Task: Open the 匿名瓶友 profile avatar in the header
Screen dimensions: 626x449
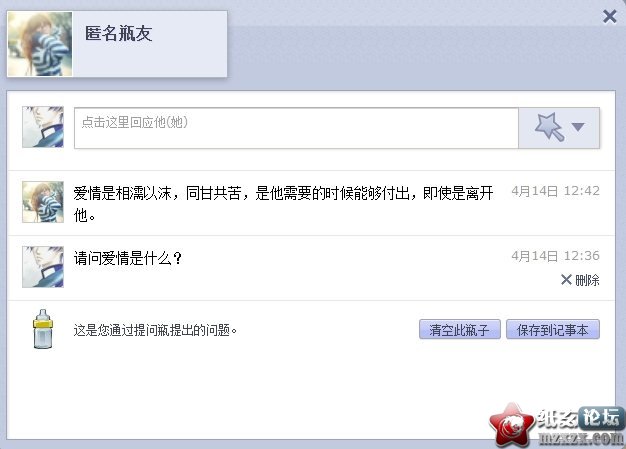Action: point(40,44)
